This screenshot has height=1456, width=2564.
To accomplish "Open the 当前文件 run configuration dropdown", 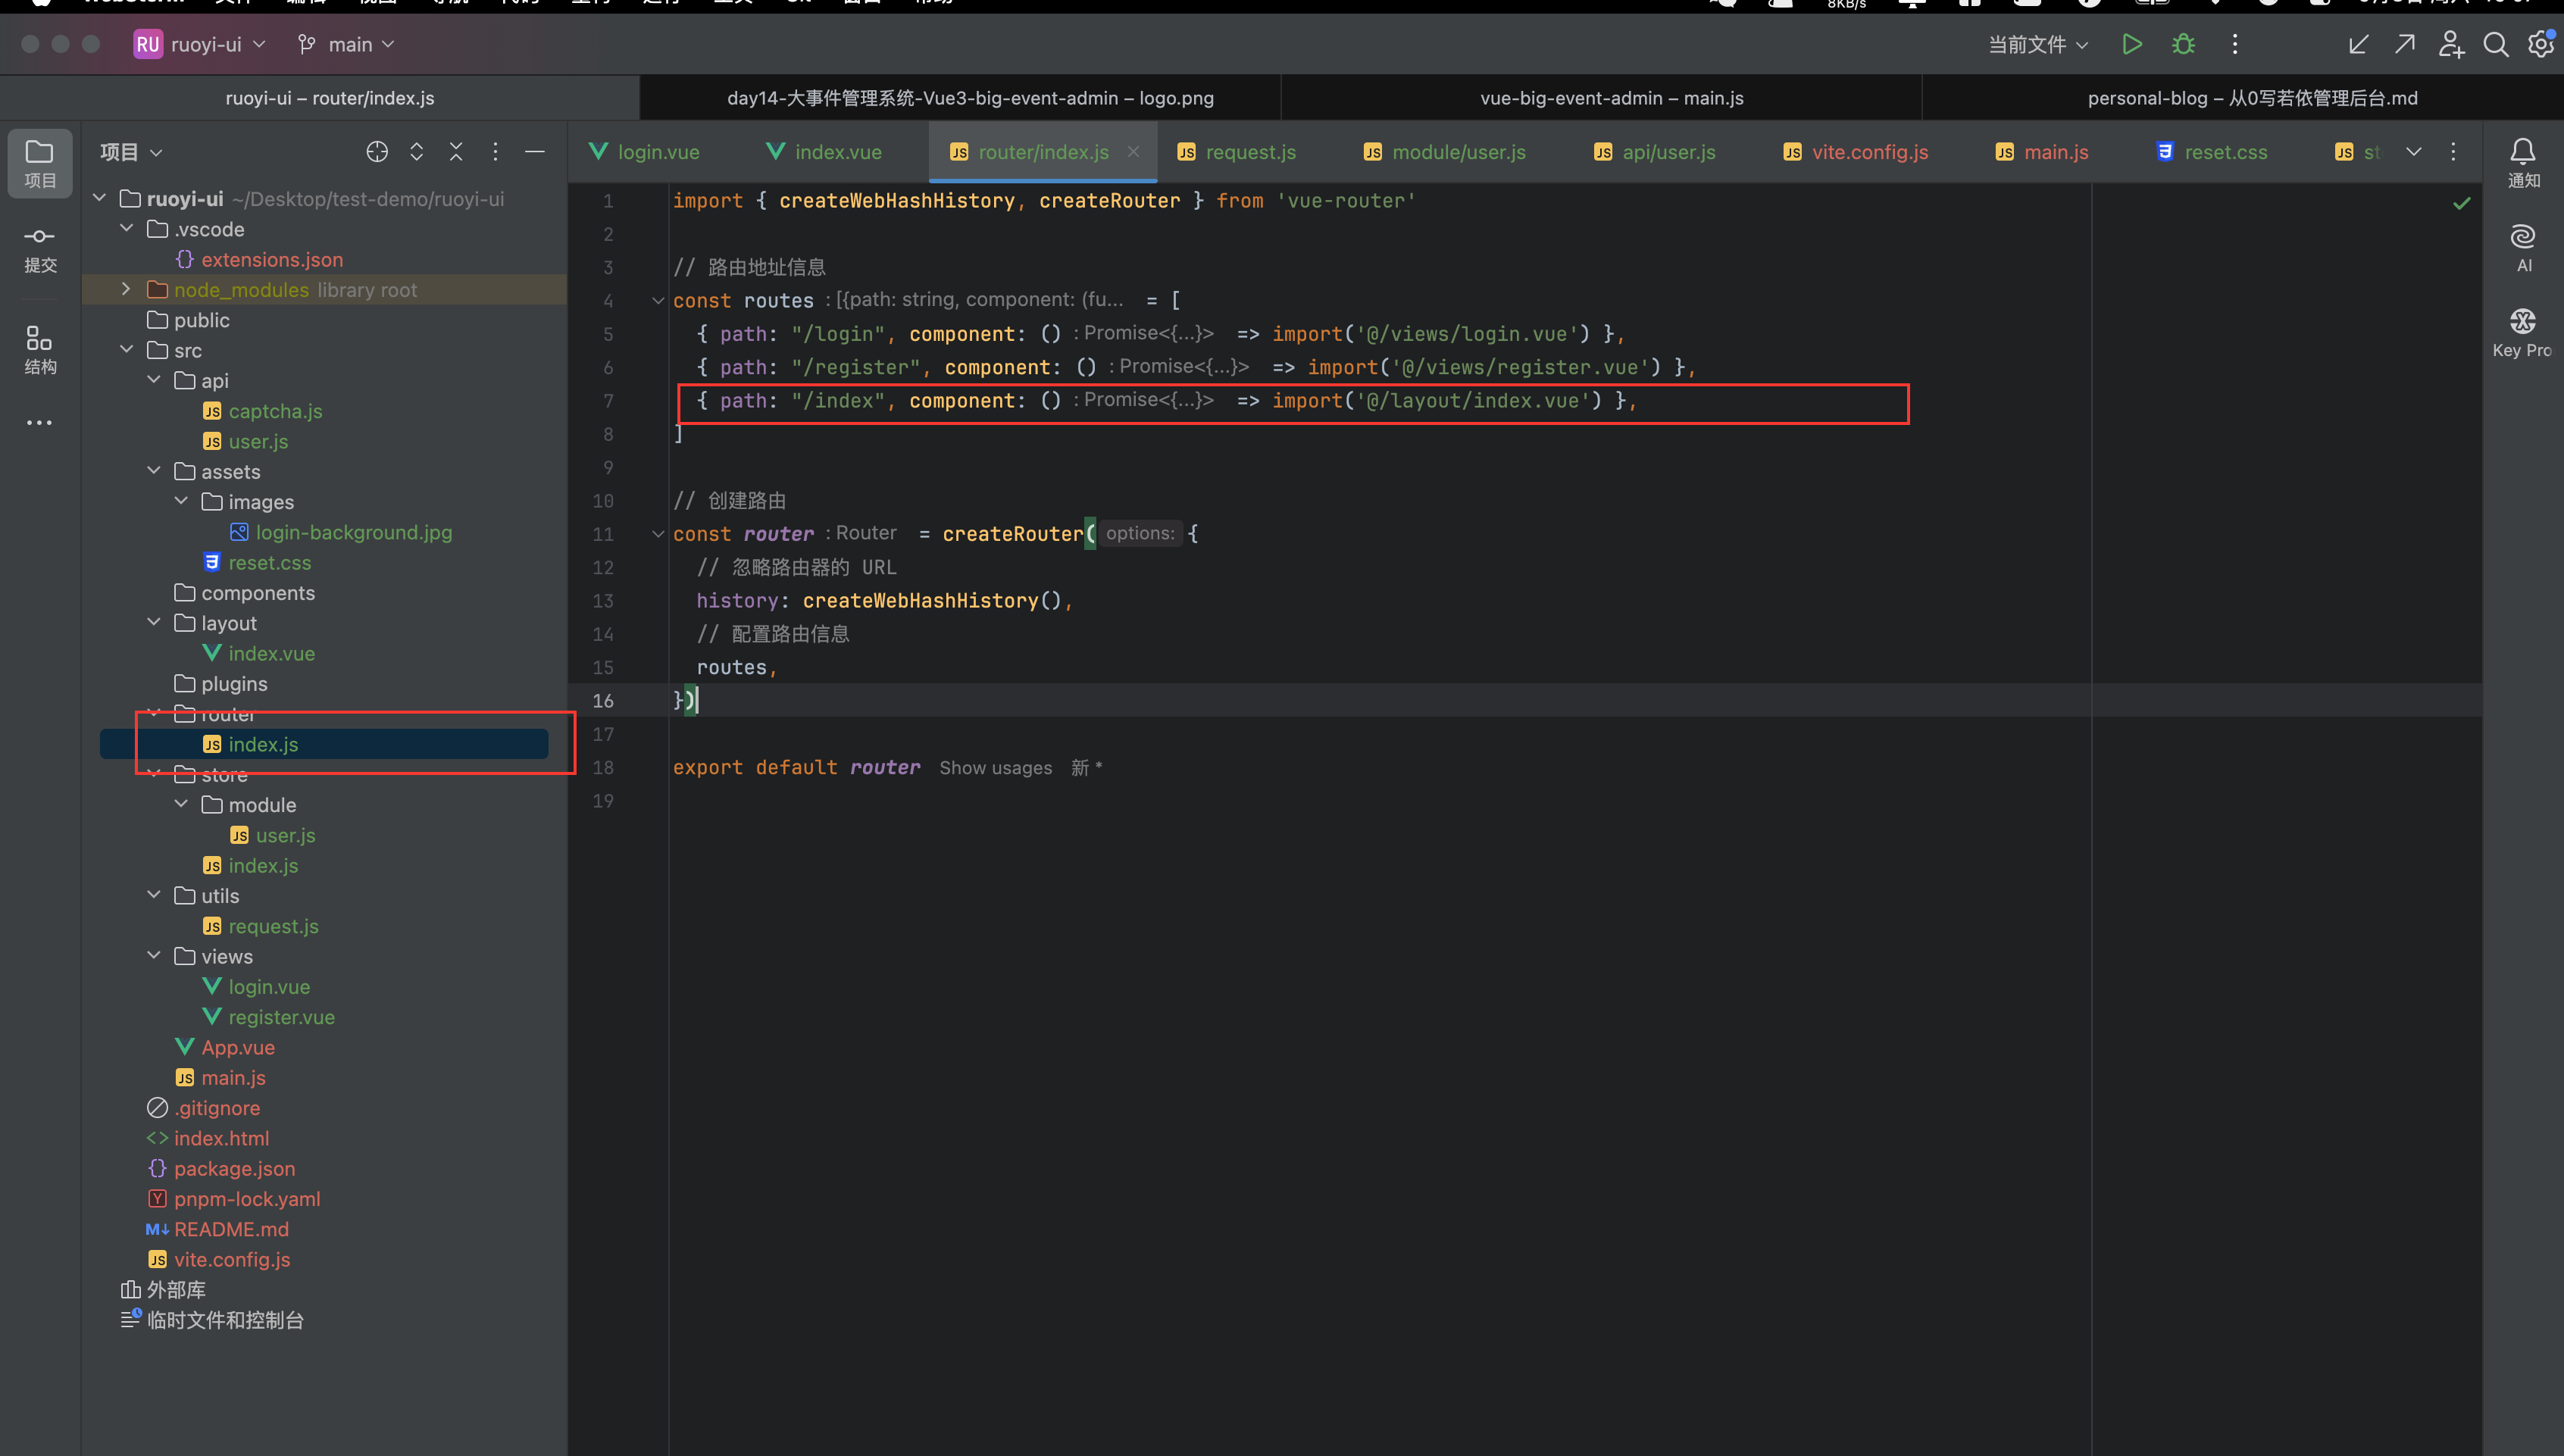I will point(2038,44).
